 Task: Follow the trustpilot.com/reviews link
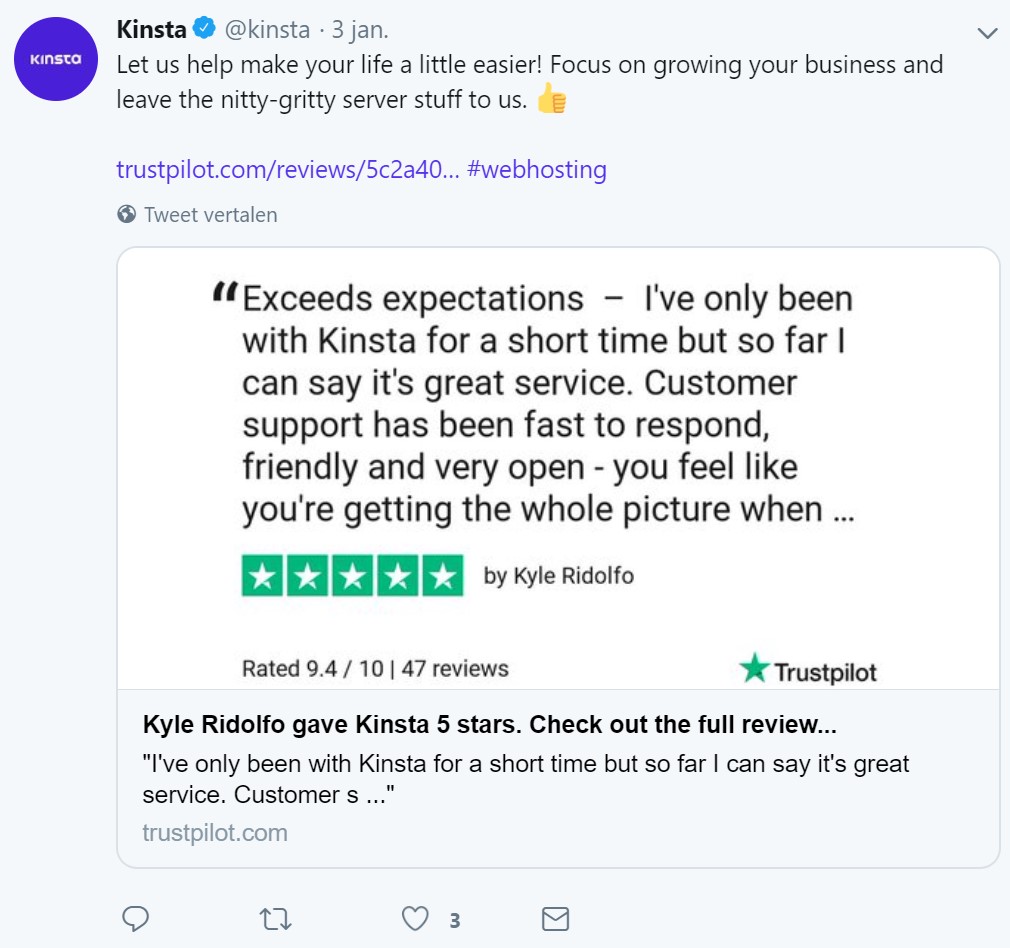pyautogui.click(x=288, y=169)
